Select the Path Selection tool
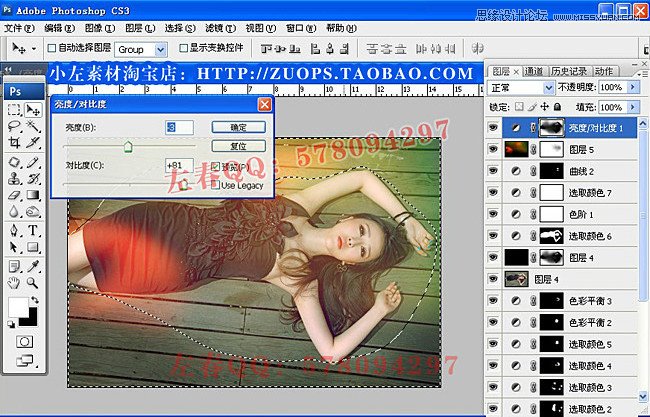 click(x=14, y=247)
